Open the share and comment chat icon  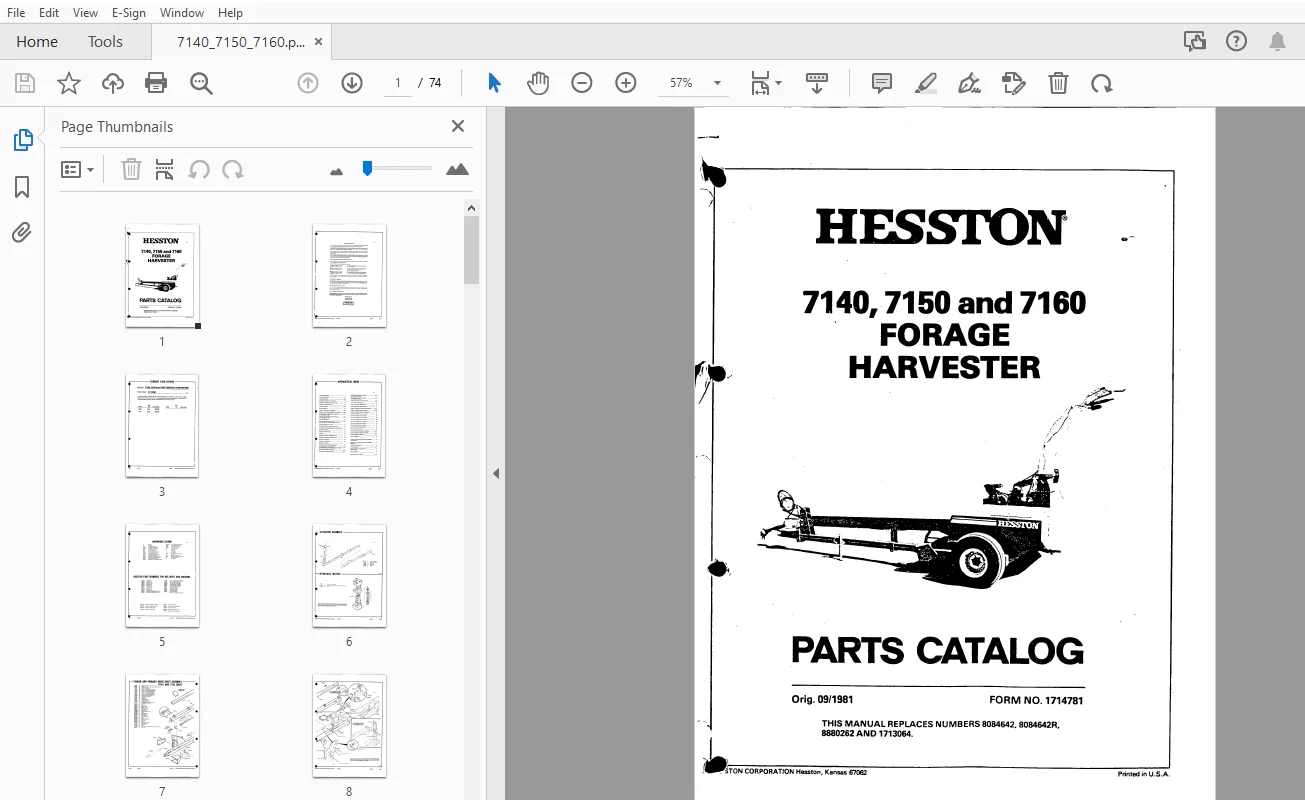click(1194, 41)
